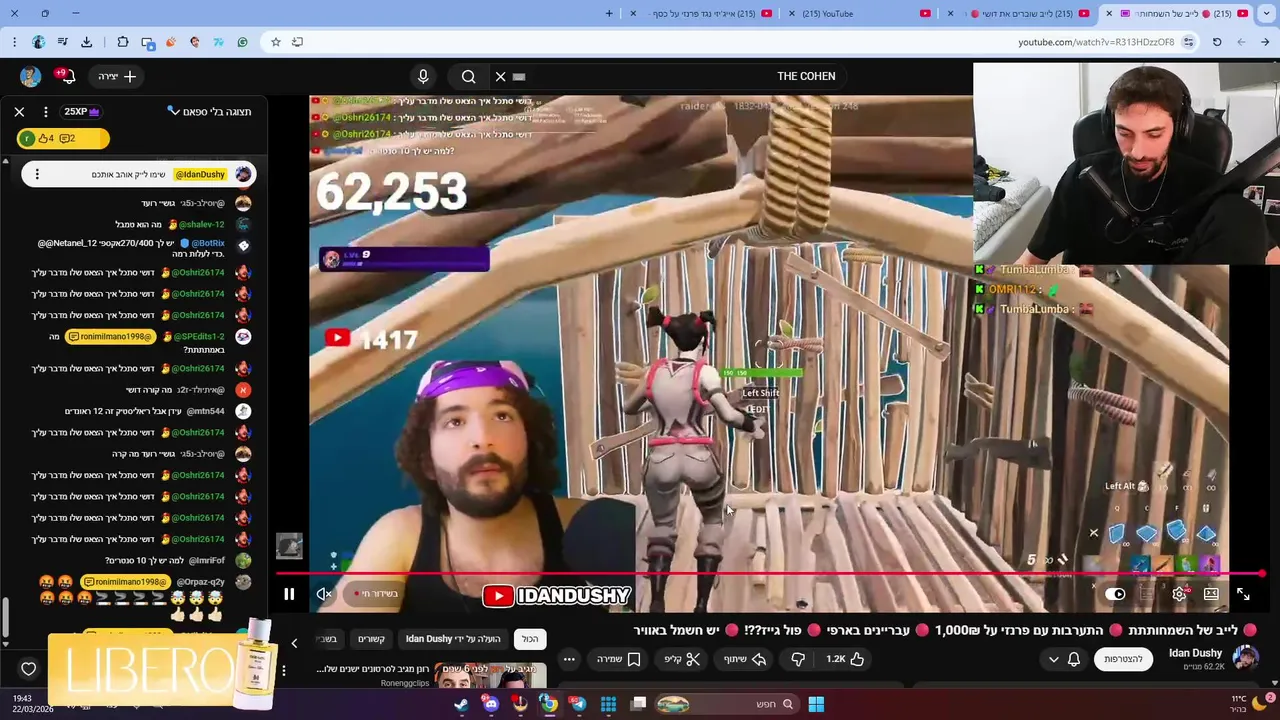Select the 'הועלה על ידי Idan Dushy' chip
Image resolution: width=1280 pixels, height=720 pixels.
point(453,639)
